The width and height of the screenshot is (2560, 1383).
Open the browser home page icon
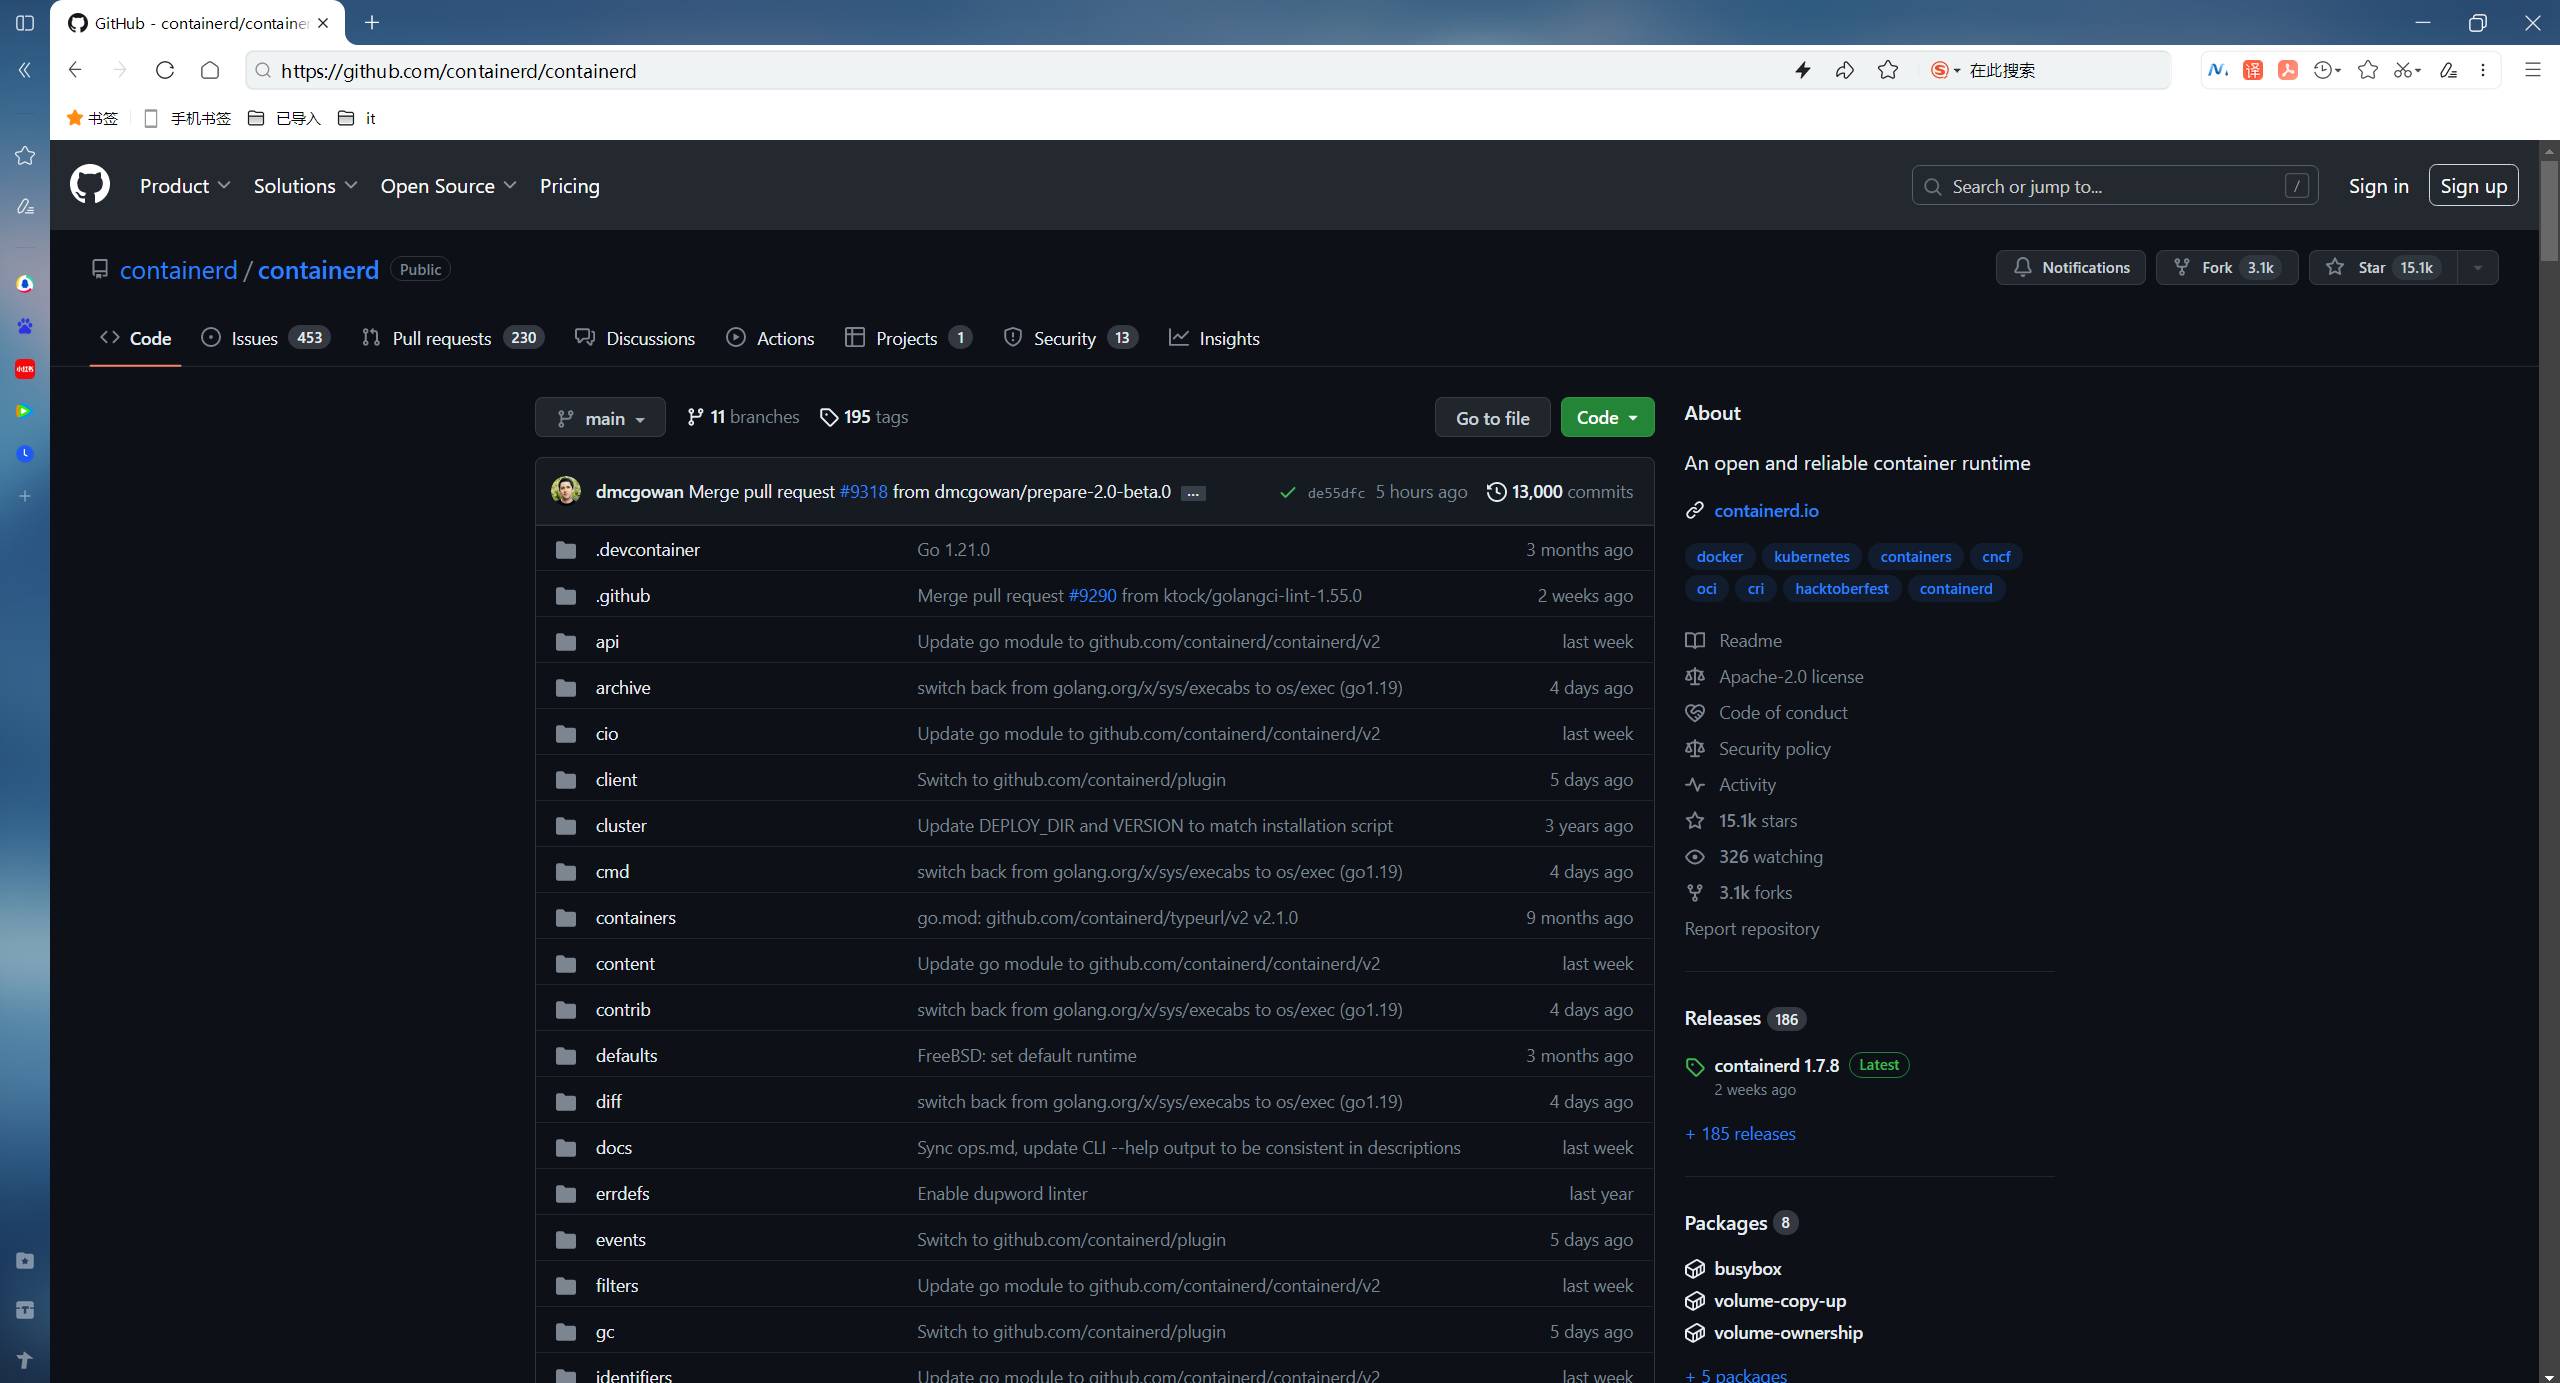[x=210, y=70]
